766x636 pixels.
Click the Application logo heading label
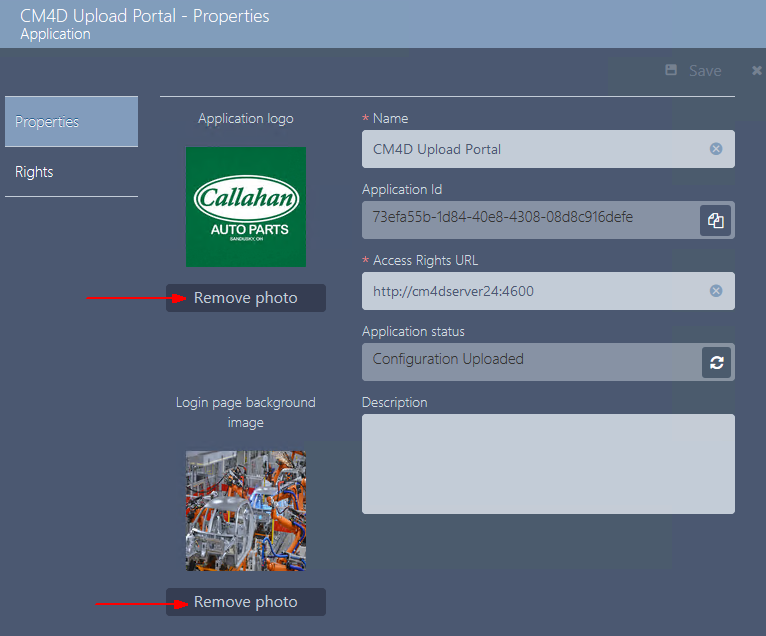[x=246, y=119]
